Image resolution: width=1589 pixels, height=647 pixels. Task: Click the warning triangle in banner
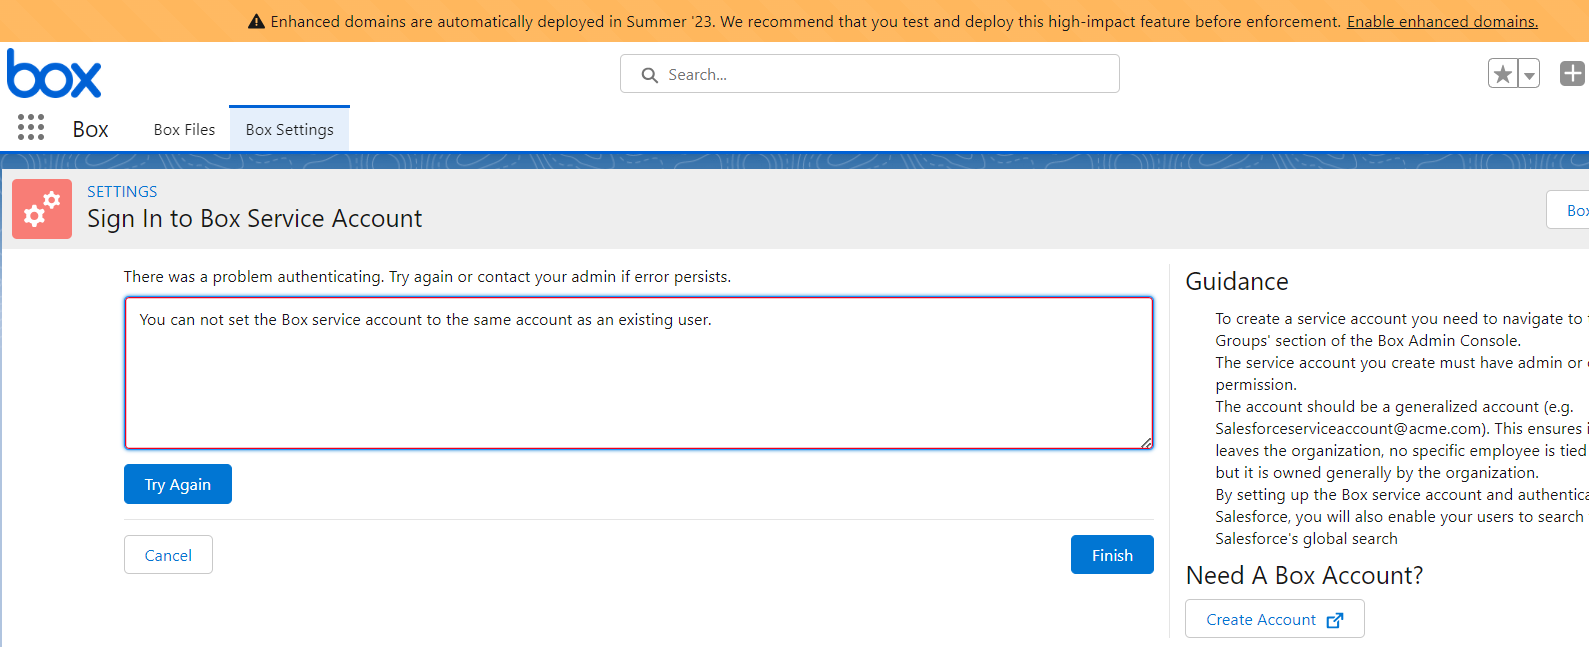tap(256, 21)
